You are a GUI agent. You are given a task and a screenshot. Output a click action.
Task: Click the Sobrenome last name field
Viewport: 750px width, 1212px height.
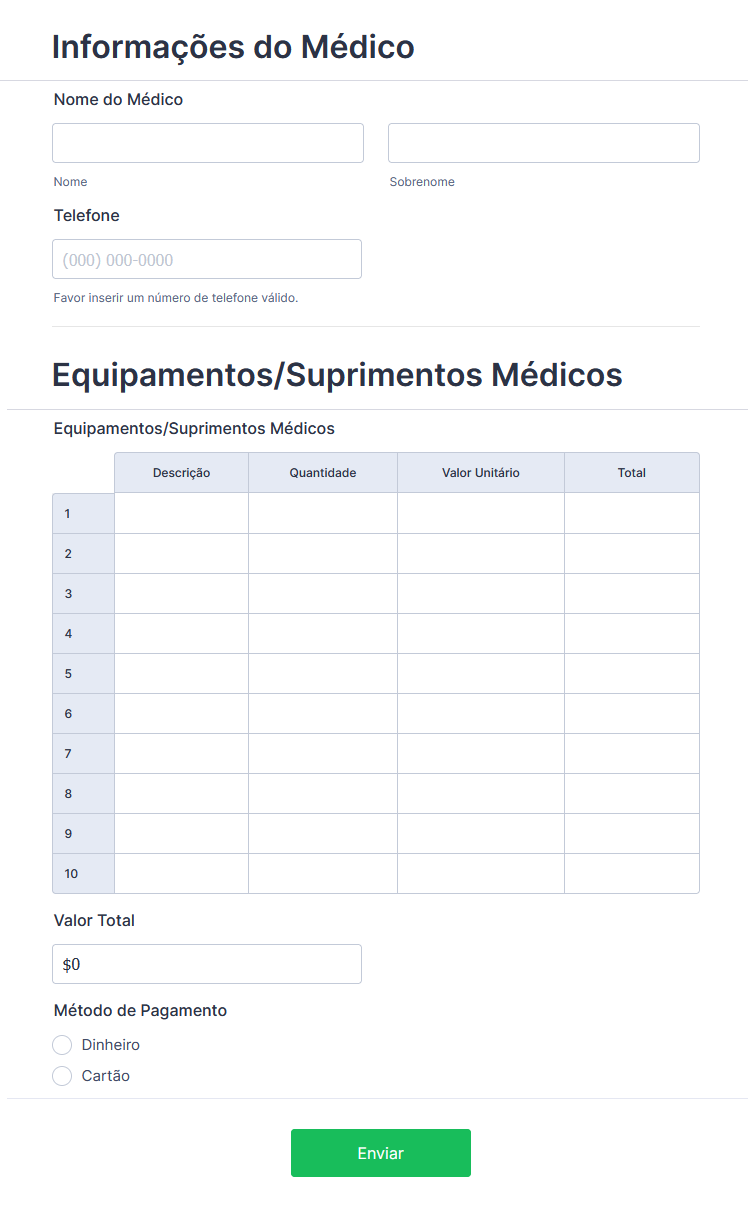[543, 143]
